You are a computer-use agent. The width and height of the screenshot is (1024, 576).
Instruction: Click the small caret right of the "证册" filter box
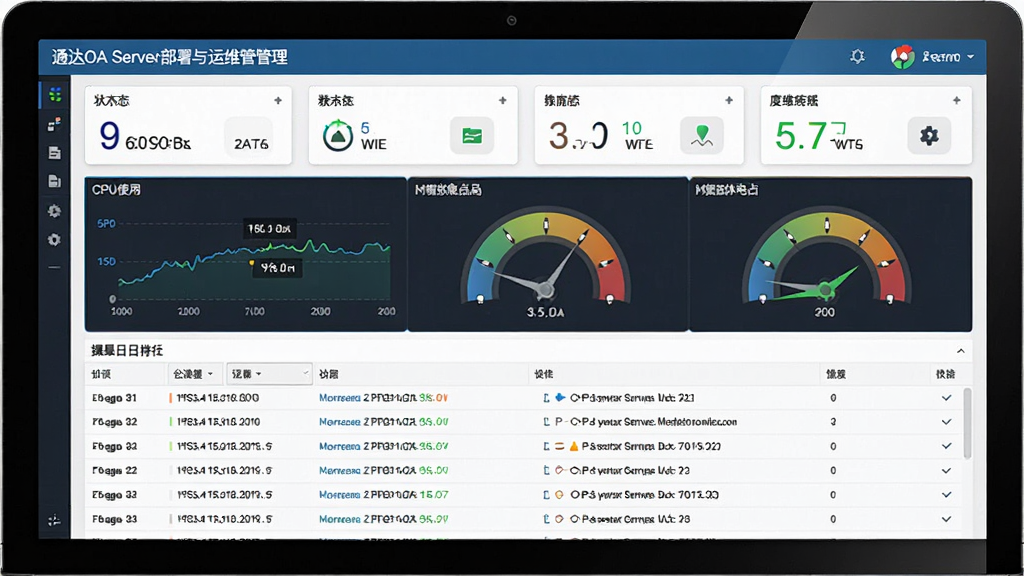coord(305,374)
